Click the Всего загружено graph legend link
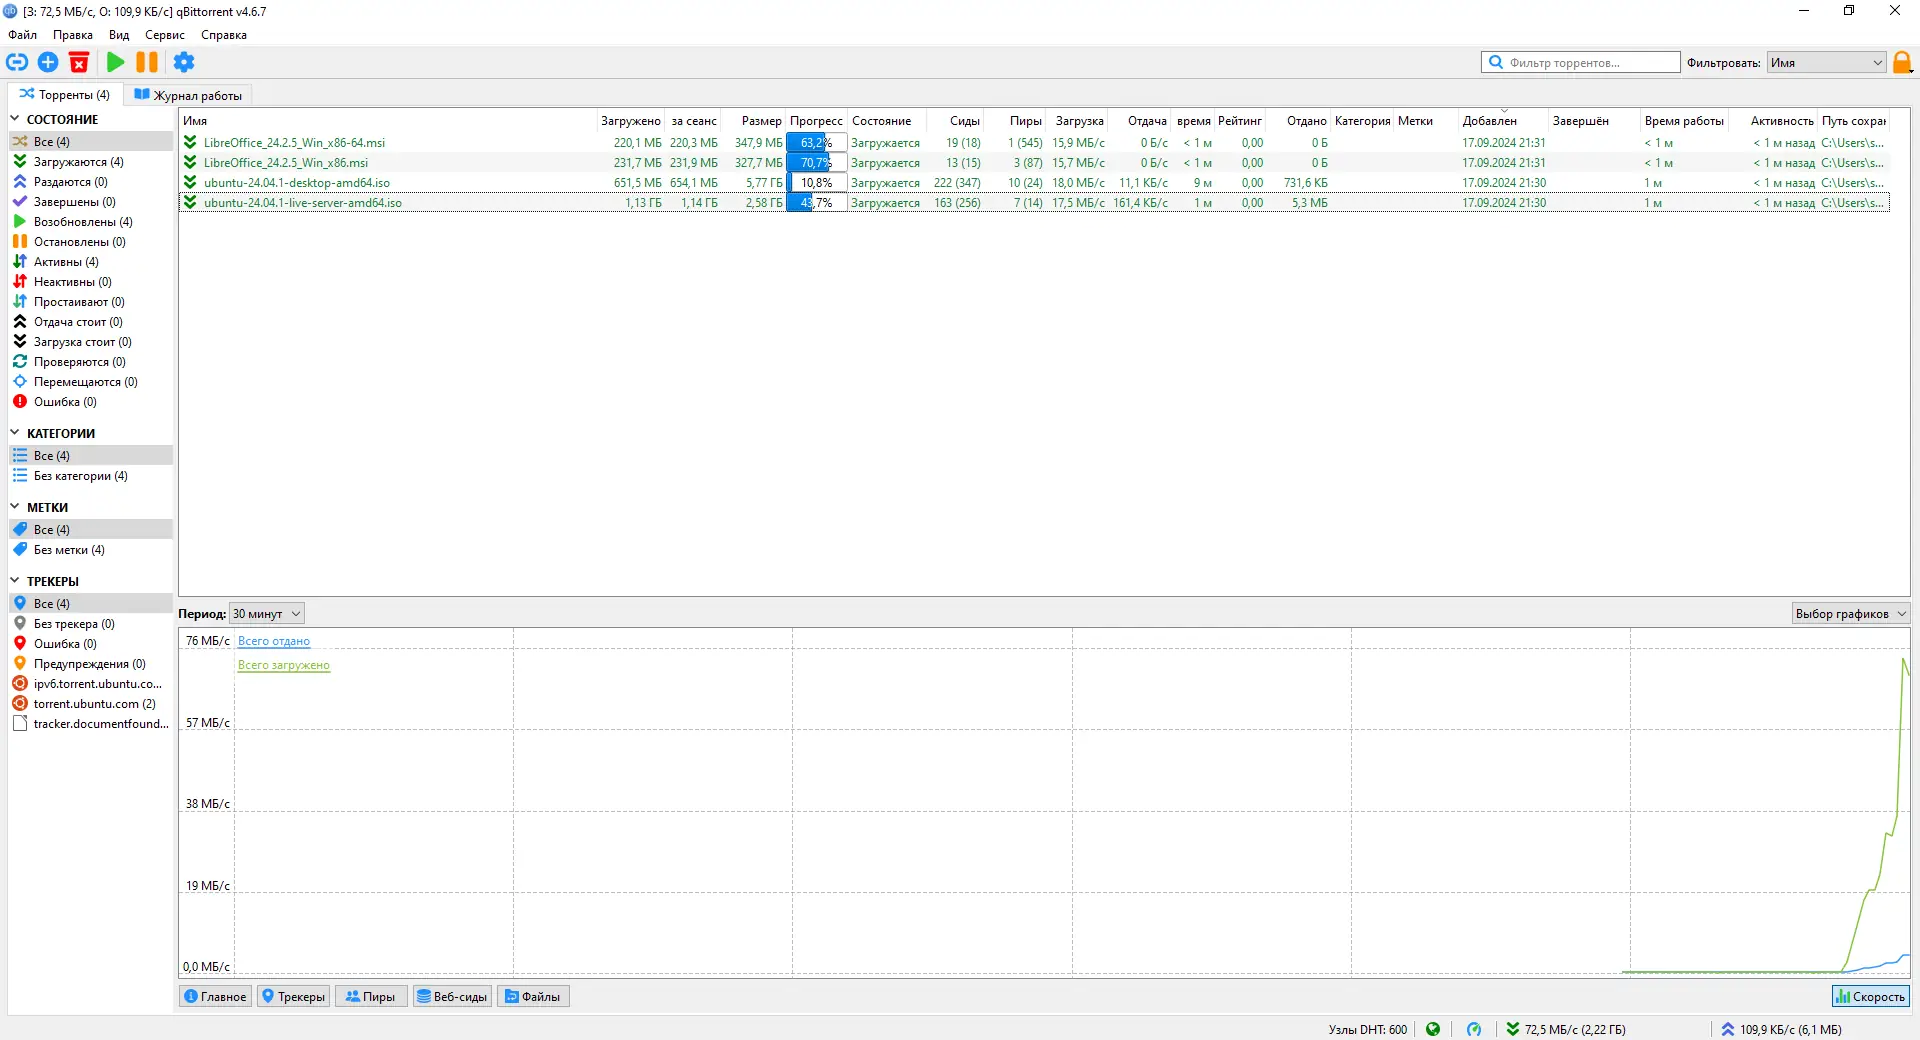The image size is (1920, 1040). point(284,665)
